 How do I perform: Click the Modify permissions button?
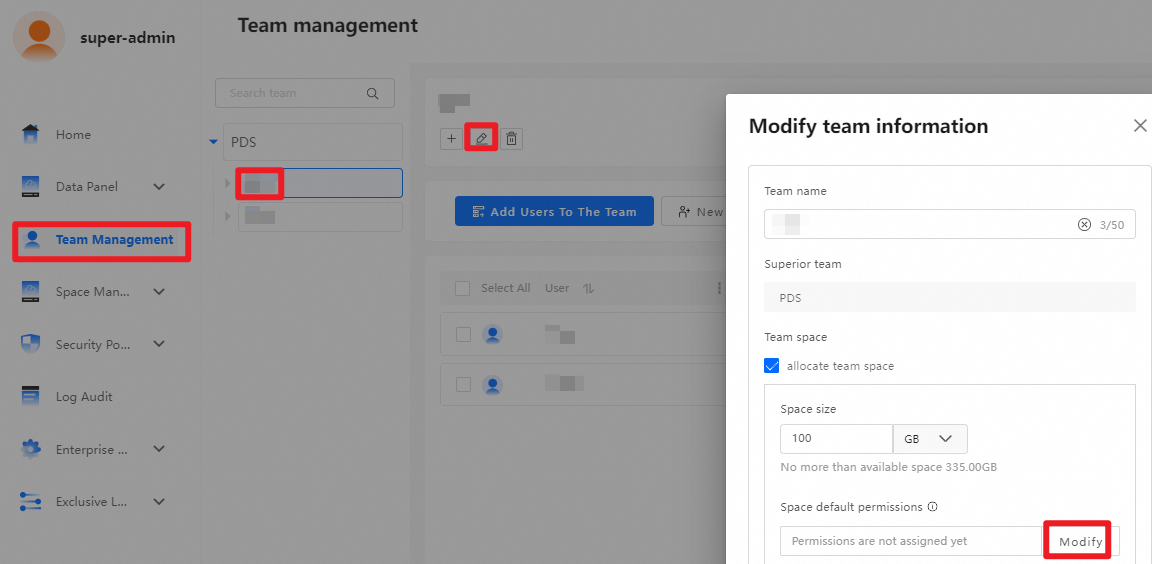click(x=1080, y=542)
